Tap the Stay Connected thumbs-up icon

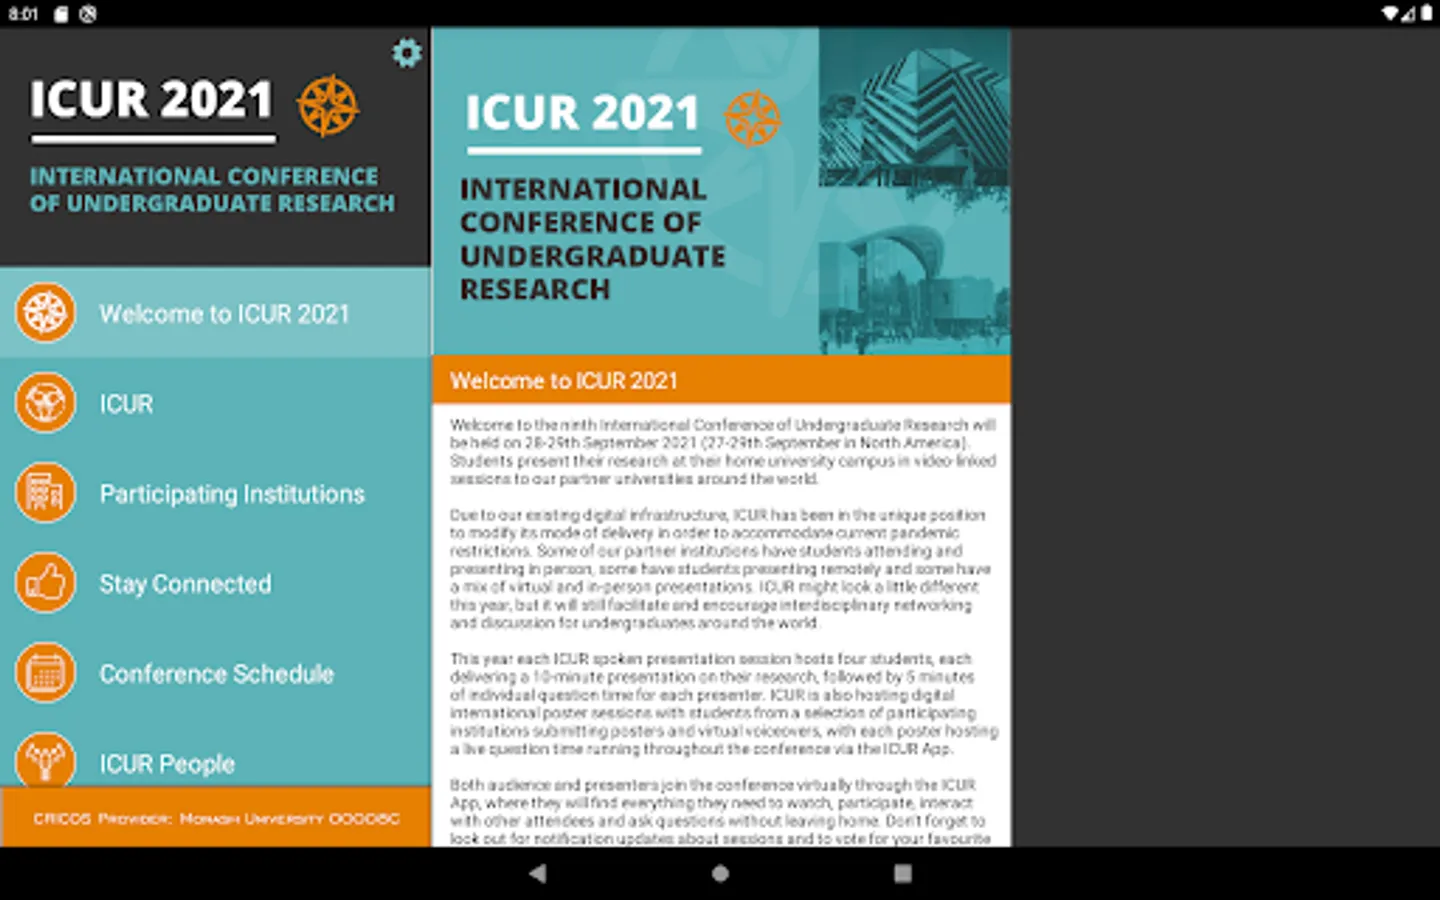45,583
